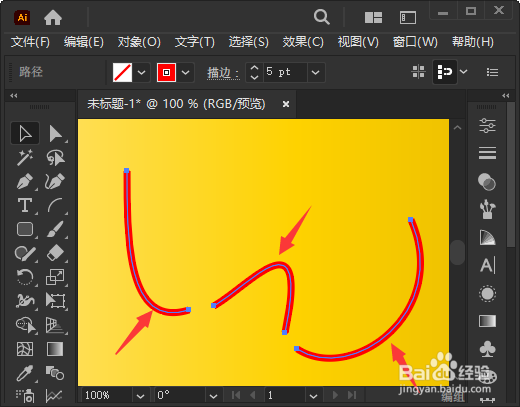Click the fill color swatch (none)
Viewport: 520px width, 407px height.
point(123,72)
